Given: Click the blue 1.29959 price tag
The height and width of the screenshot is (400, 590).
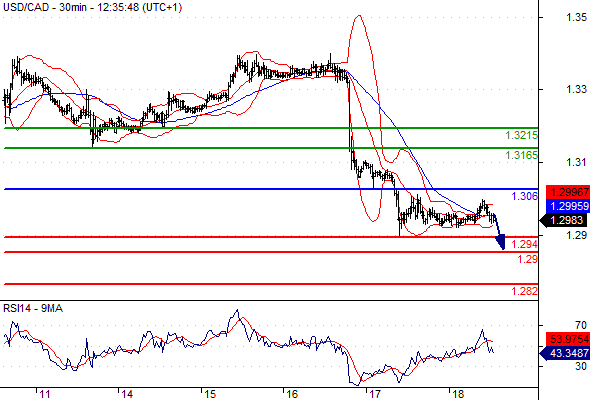Looking at the screenshot, I should [x=567, y=206].
